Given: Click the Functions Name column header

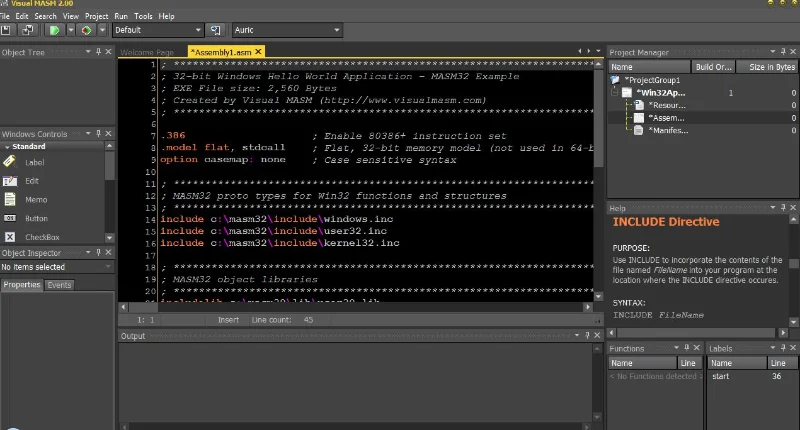Looking at the screenshot, I should click(642, 363).
